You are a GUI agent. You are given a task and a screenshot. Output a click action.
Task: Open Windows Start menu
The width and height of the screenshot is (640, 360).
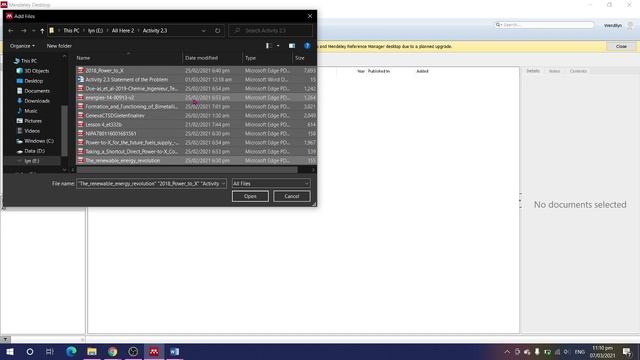pos(10,351)
